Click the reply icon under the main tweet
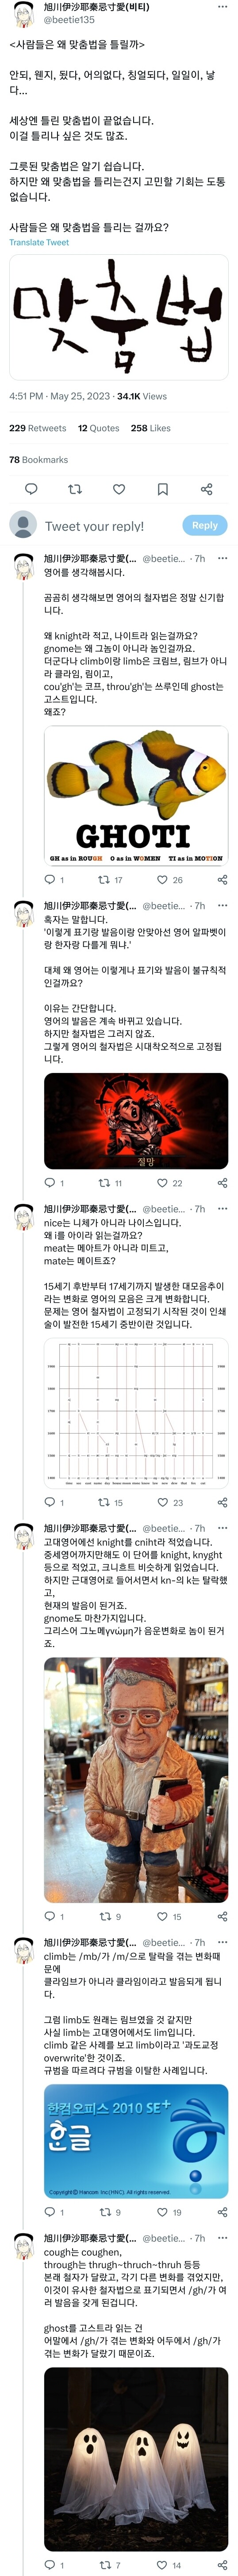The height and width of the screenshot is (2576, 238). click(31, 489)
